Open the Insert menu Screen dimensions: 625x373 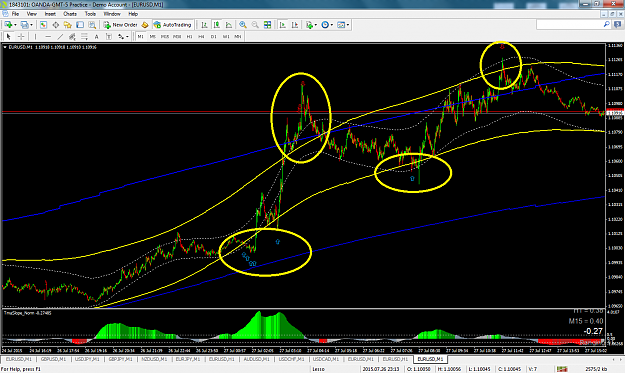pyautogui.click(x=50, y=14)
